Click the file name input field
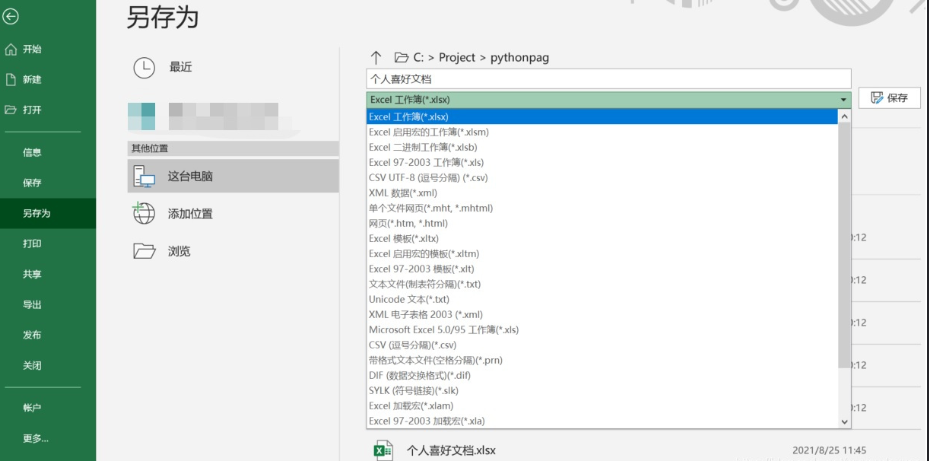 point(608,79)
